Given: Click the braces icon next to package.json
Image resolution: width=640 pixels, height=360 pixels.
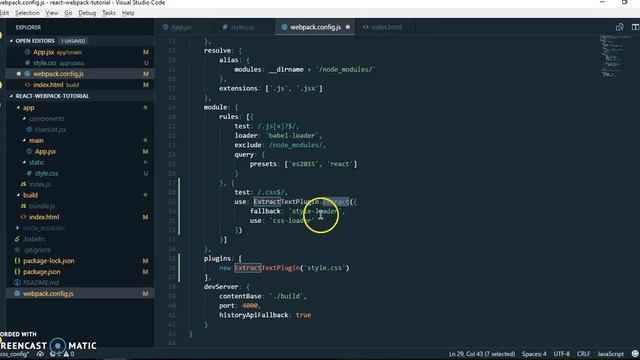Looking at the screenshot, I should (x=17, y=271).
